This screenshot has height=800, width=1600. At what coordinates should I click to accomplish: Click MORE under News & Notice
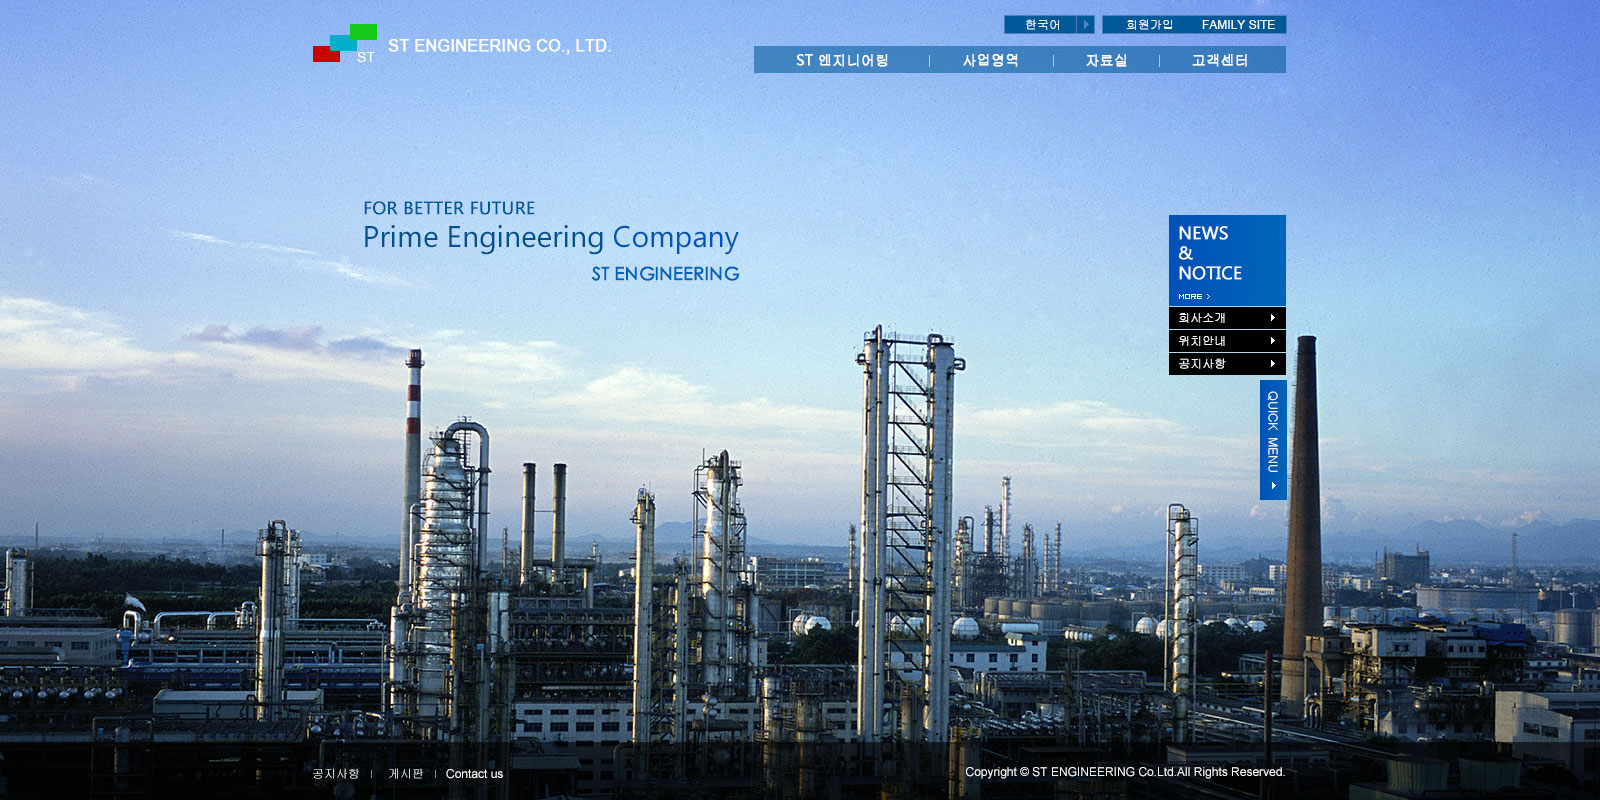(1194, 297)
